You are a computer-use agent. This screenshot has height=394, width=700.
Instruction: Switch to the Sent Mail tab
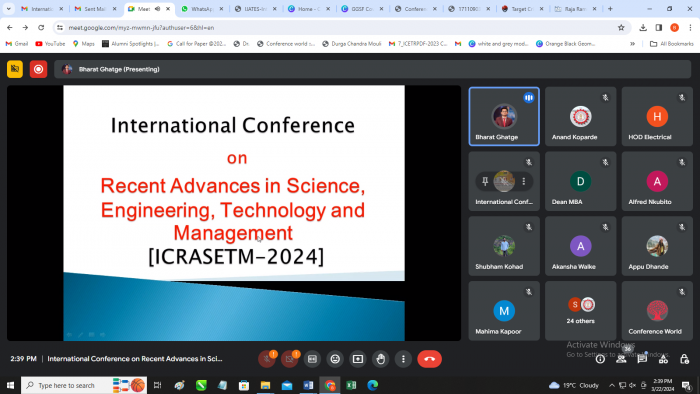click(96, 9)
